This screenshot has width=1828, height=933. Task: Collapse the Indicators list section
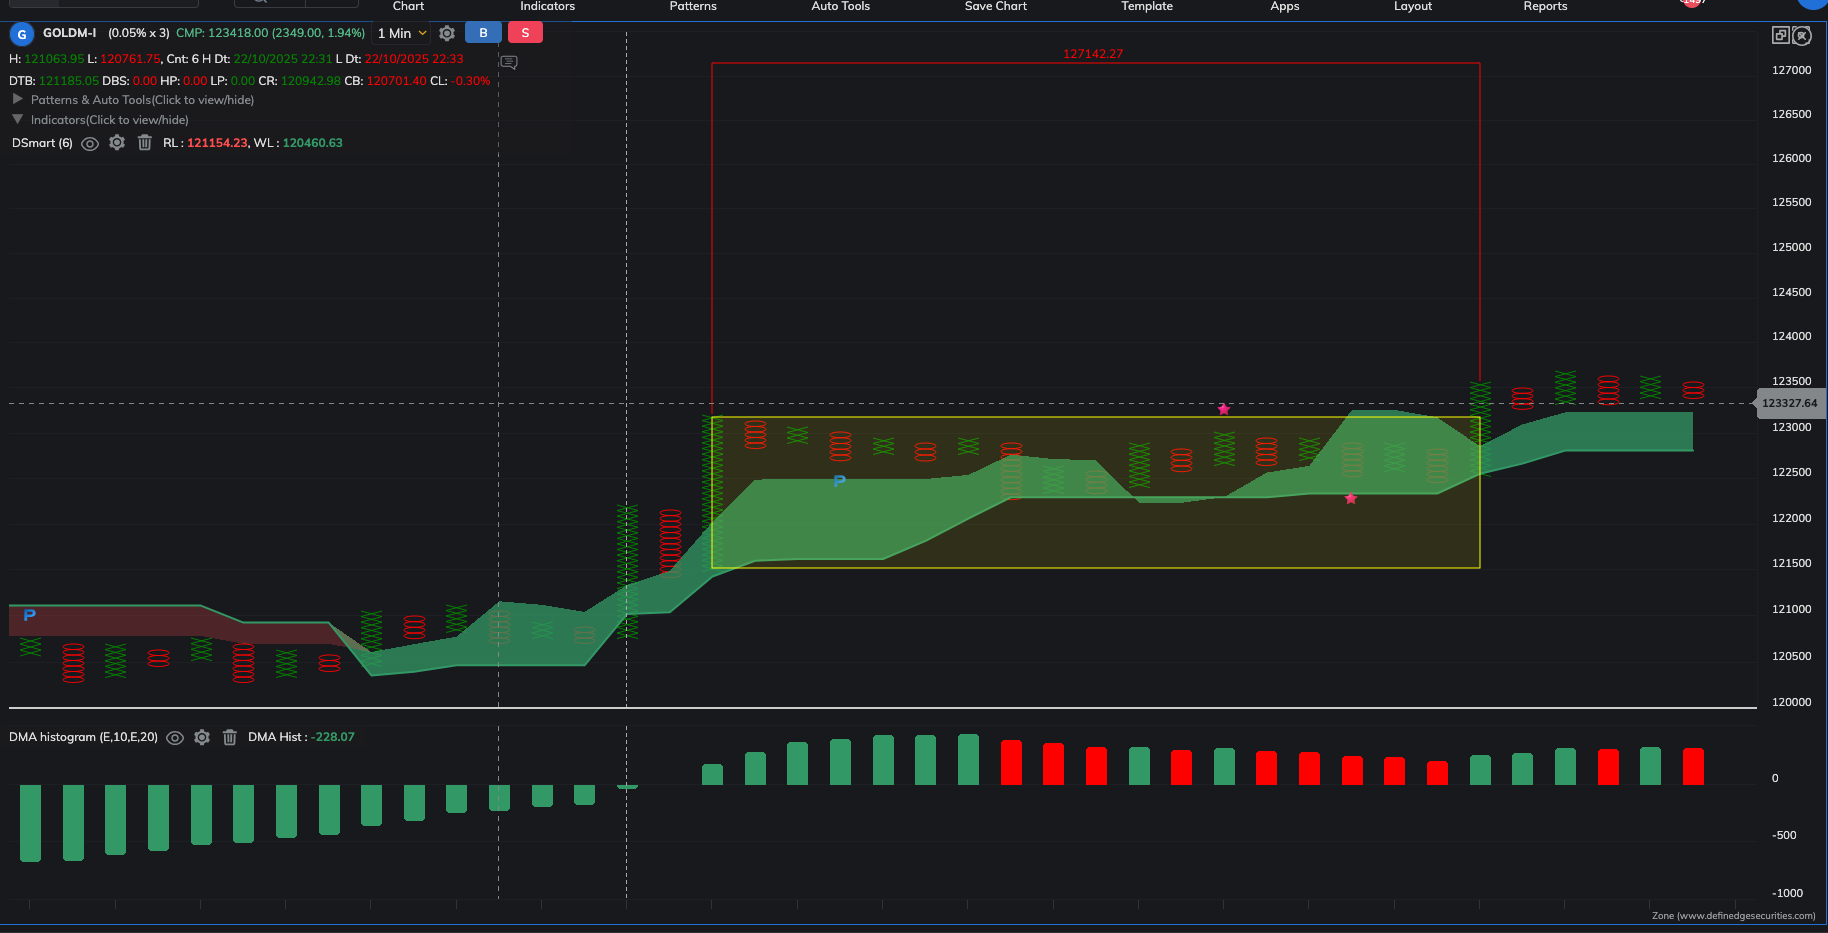pos(17,119)
